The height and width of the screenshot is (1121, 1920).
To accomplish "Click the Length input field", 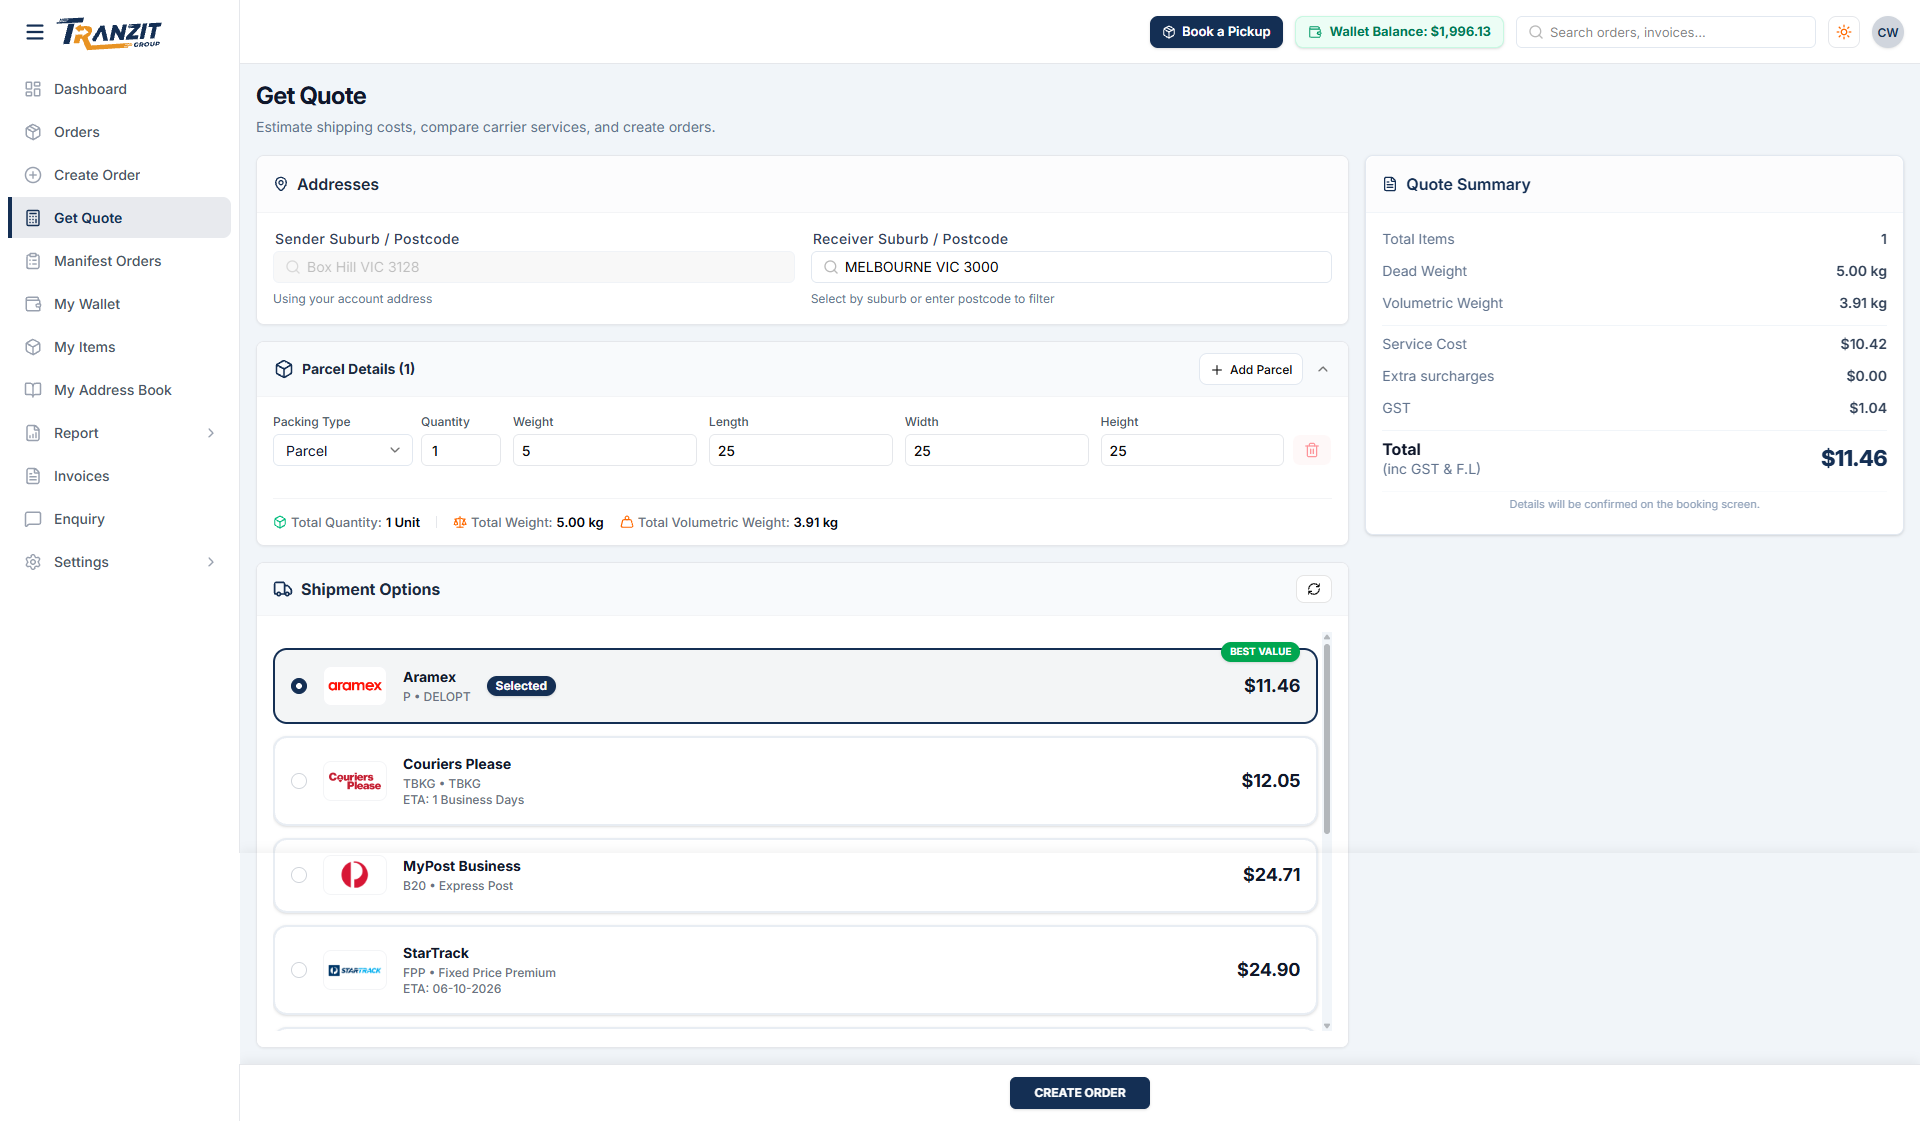I will click(801, 450).
